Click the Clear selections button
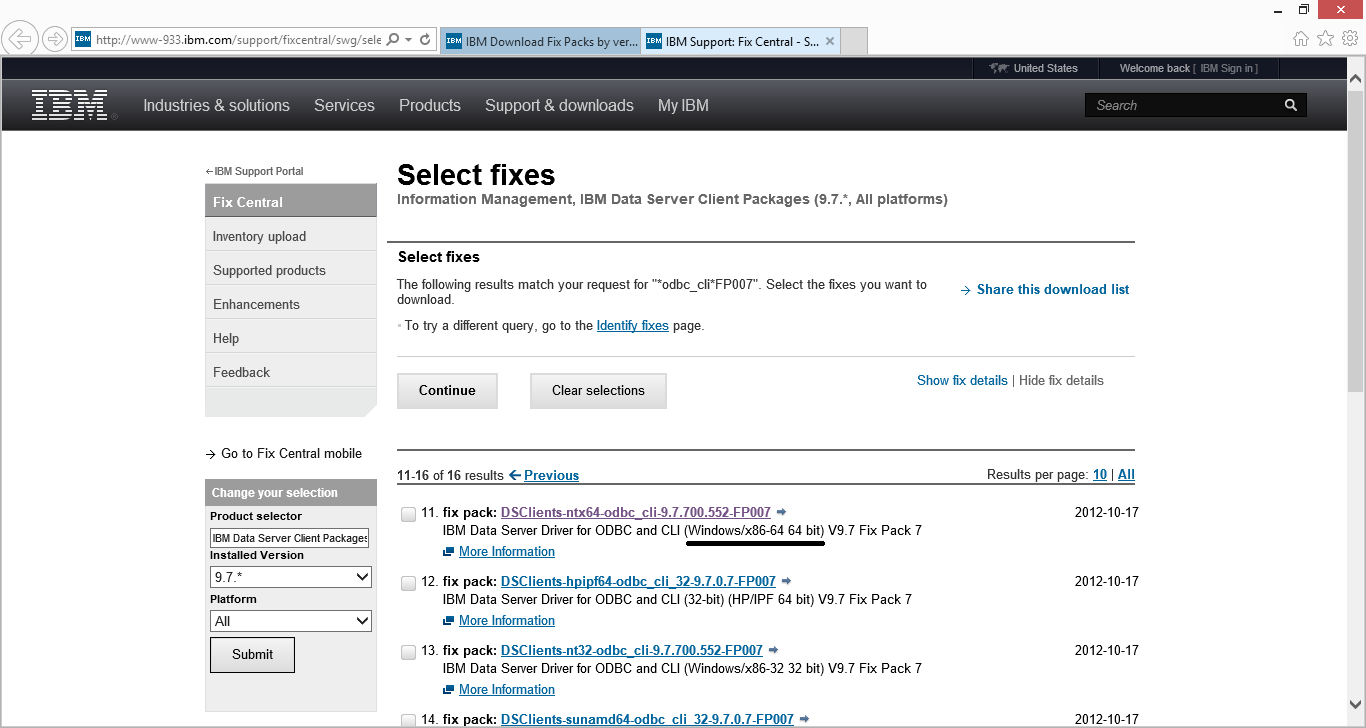This screenshot has height=728, width=1366. [x=598, y=390]
